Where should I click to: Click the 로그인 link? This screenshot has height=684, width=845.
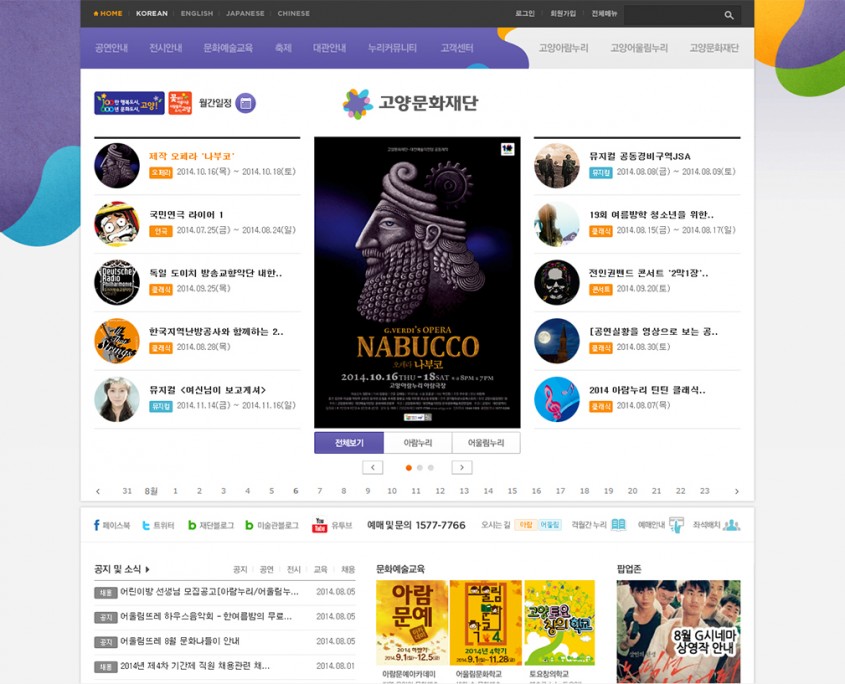click(x=525, y=13)
